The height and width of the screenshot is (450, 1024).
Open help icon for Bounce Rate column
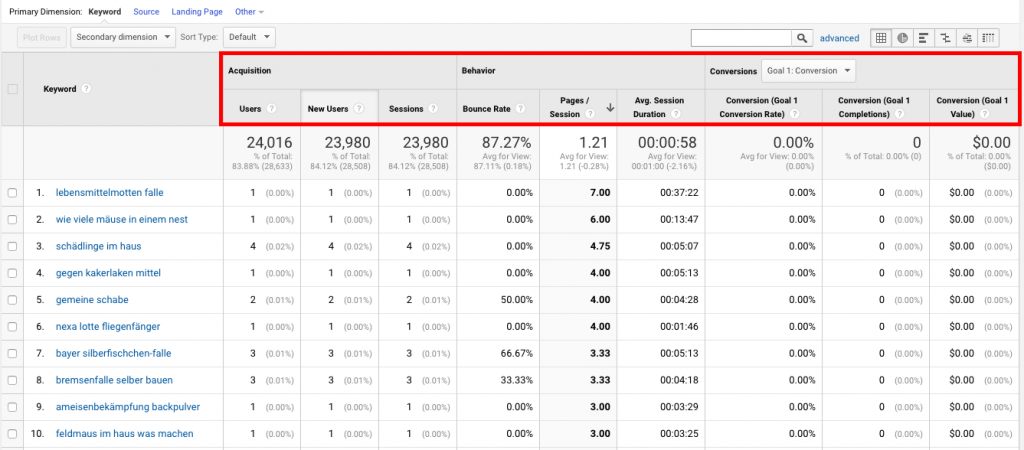click(x=520, y=109)
